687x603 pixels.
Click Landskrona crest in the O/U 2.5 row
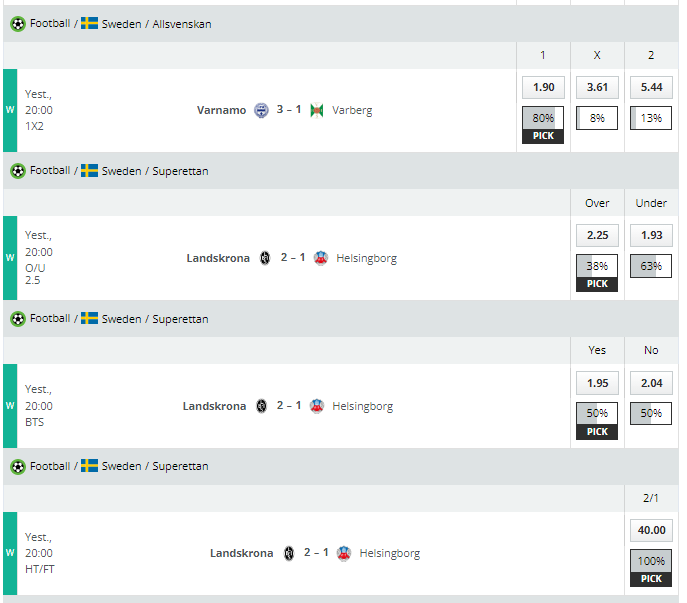265,258
